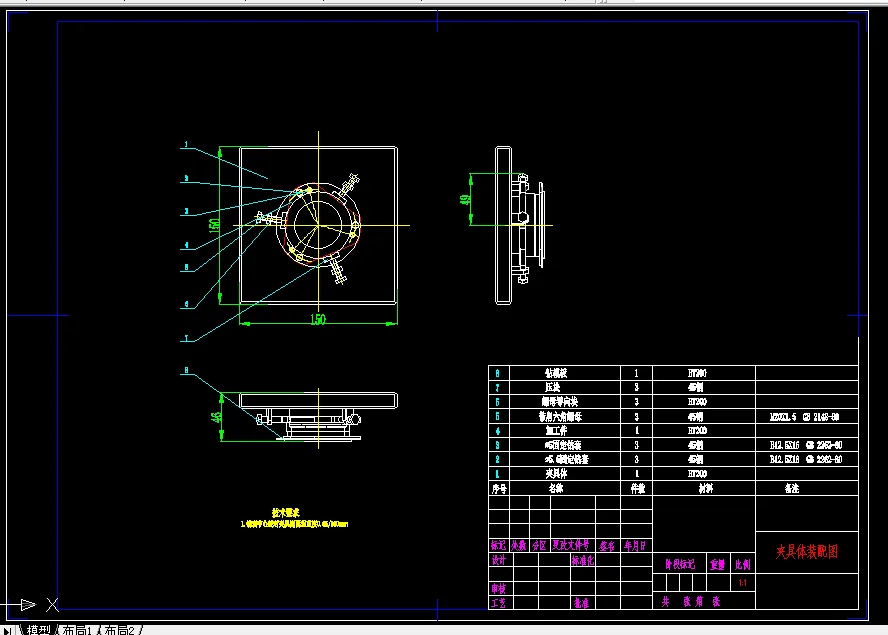The width and height of the screenshot is (888, 635).
Task: Open the 布局2 layout tab
Action: pos(119,630)
